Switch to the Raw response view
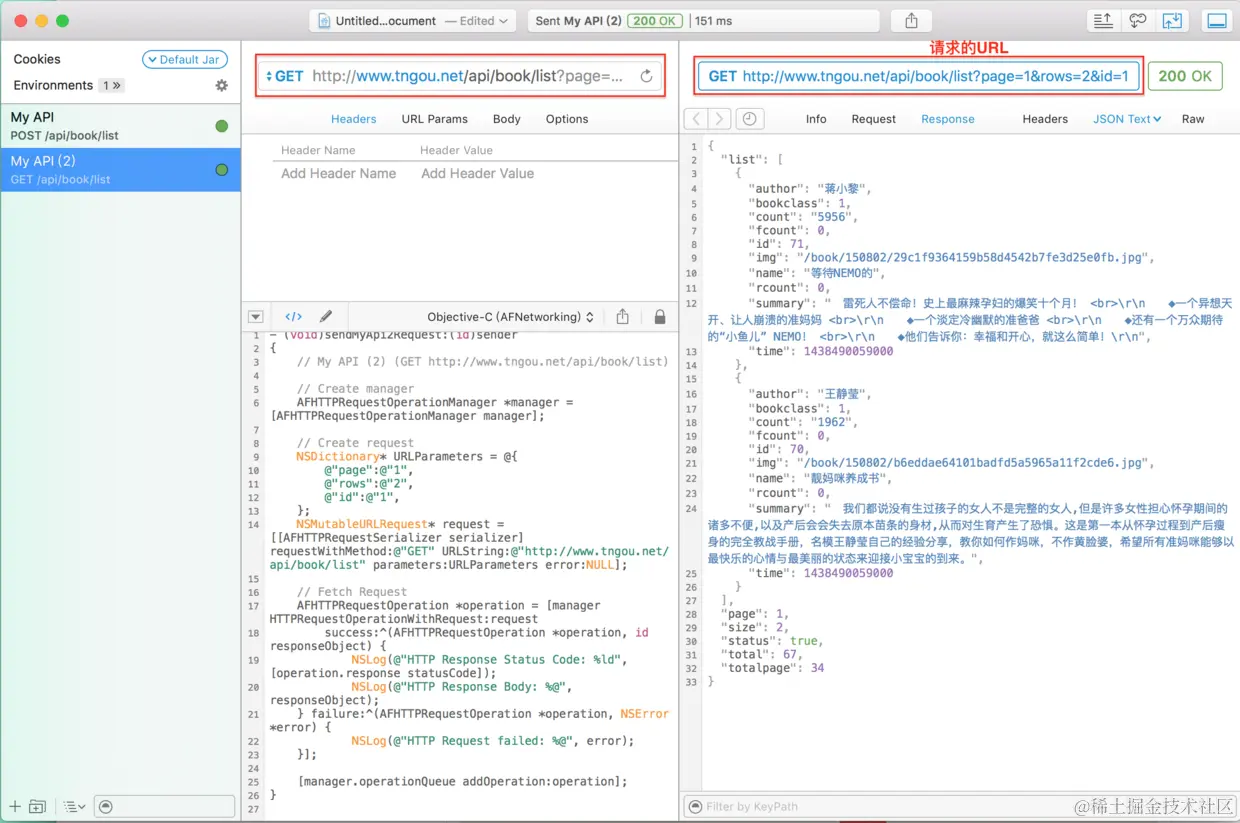 click(1193, 119)
